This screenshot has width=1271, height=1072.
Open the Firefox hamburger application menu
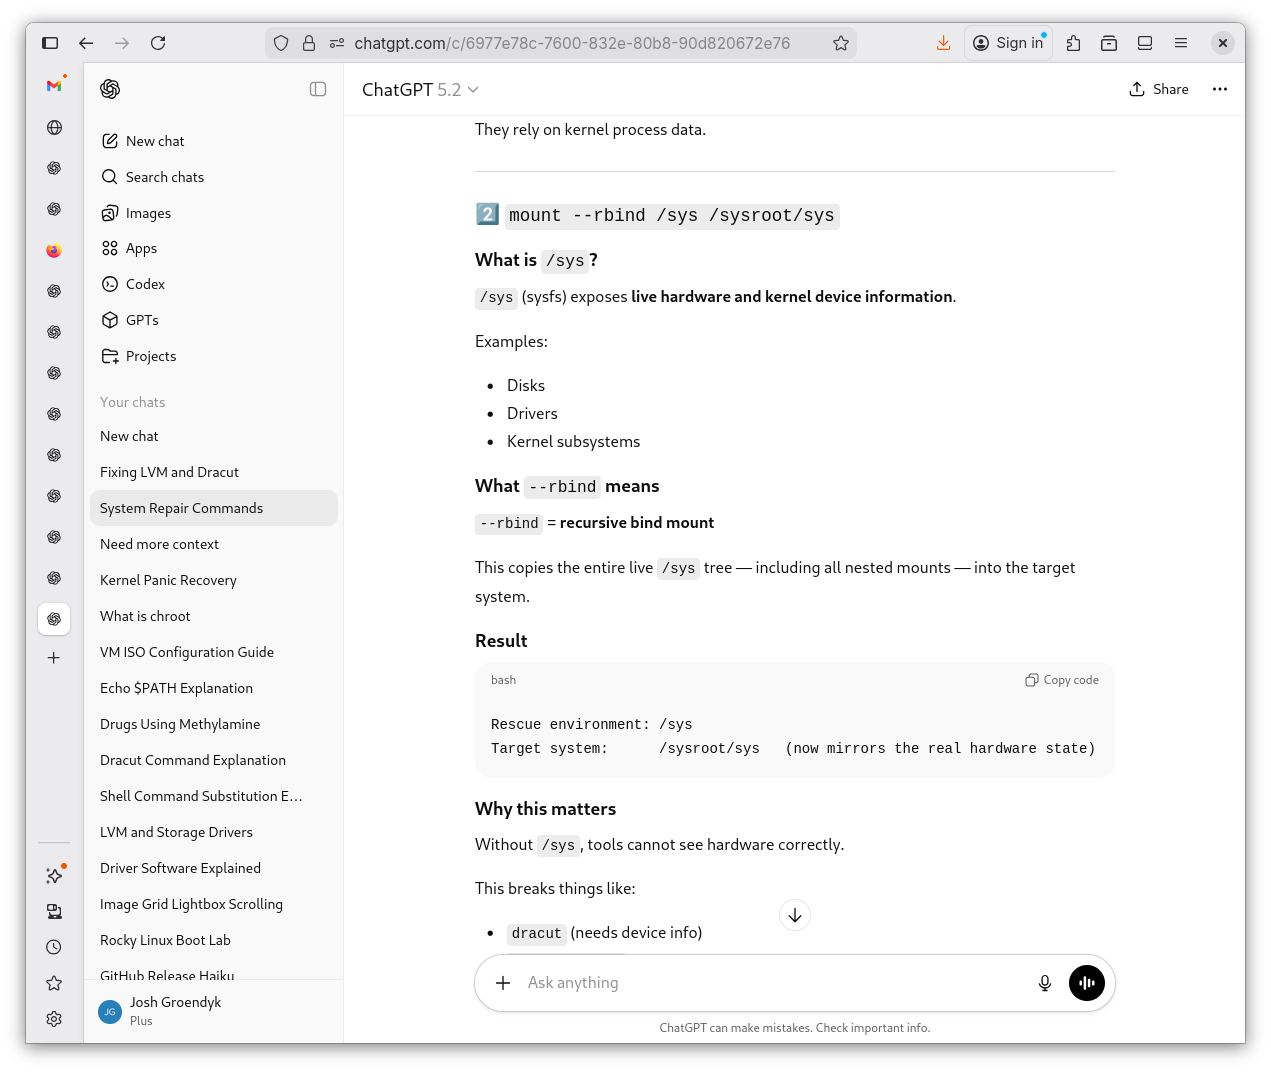pyautogui.click(x=1180, y=43)
